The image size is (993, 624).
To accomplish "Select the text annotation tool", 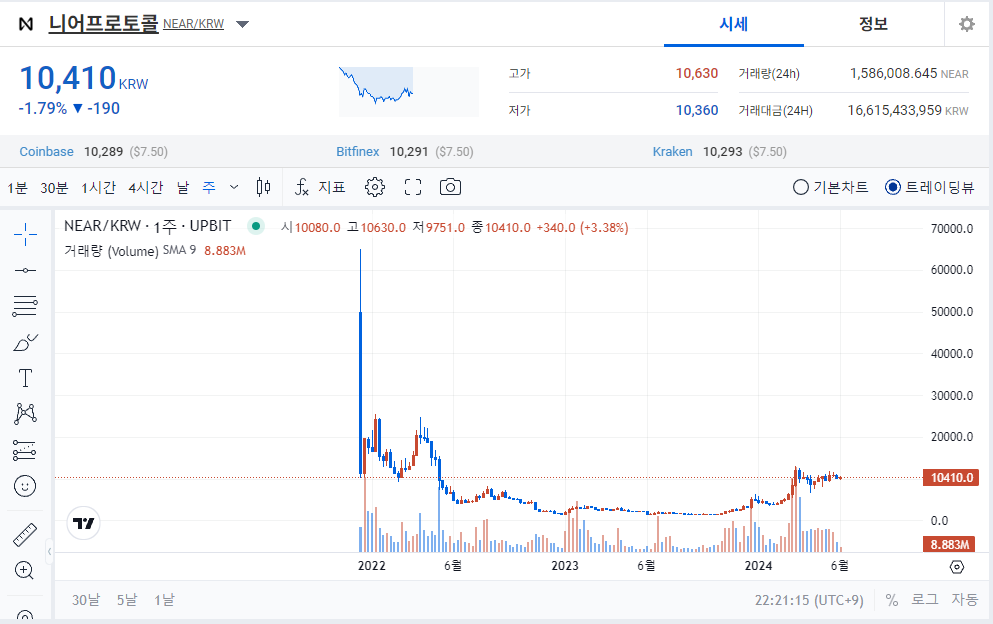I will (x=24, y=377).
